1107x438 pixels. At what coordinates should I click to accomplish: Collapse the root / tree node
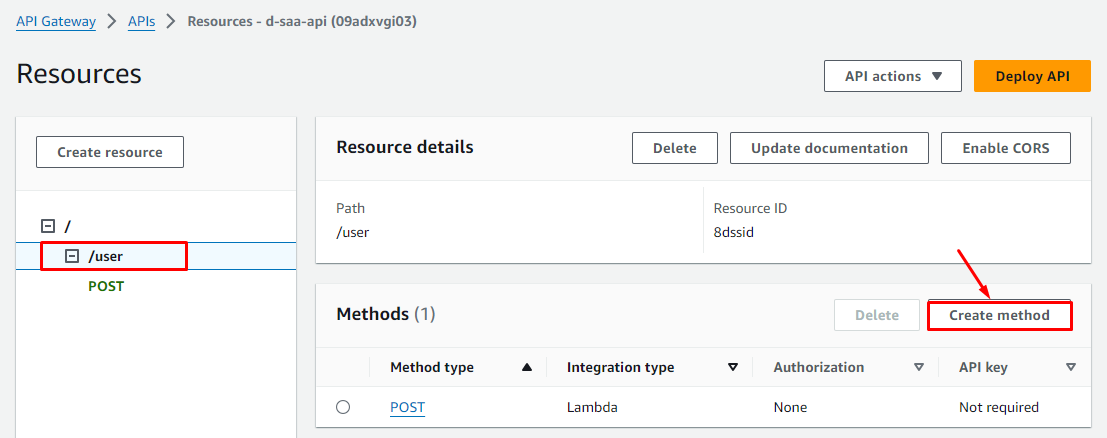click(x=47, y=226)
